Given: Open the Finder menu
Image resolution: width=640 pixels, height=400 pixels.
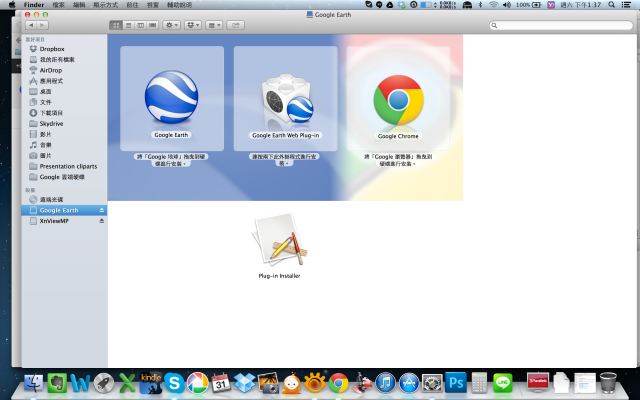Looking at the screenshot, I should pyautogui.click(x=34, y=5).
